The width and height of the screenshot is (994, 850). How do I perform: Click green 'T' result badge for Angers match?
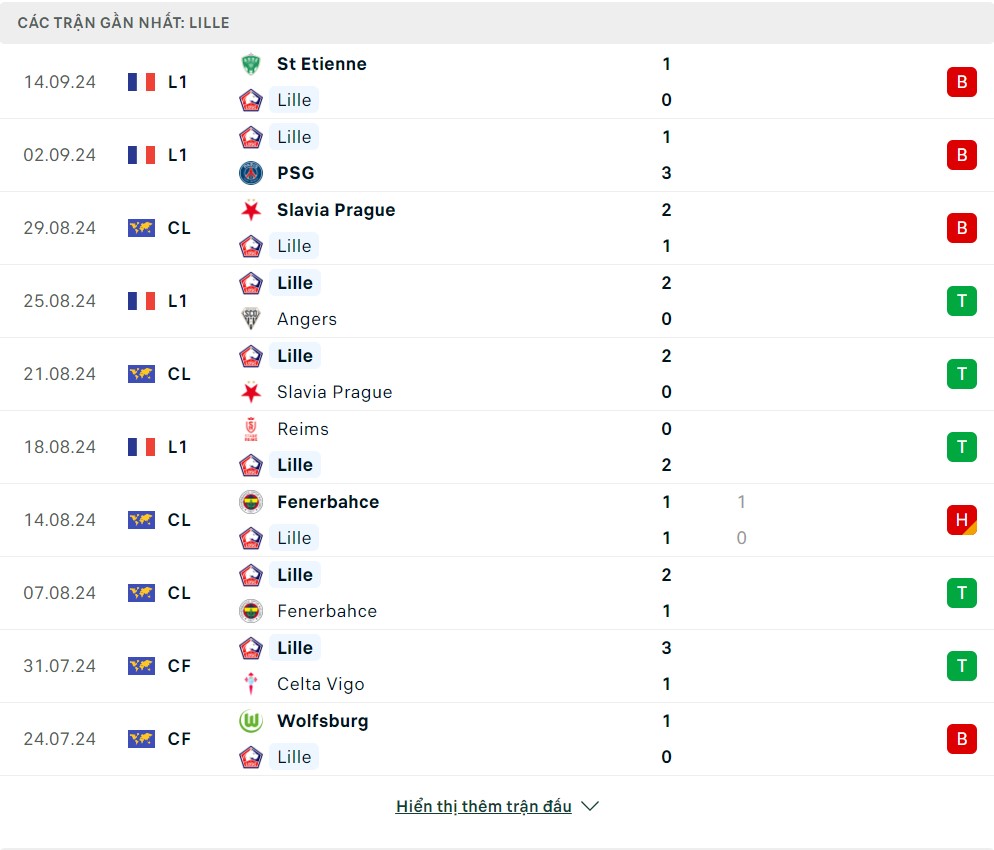[961, 301]
